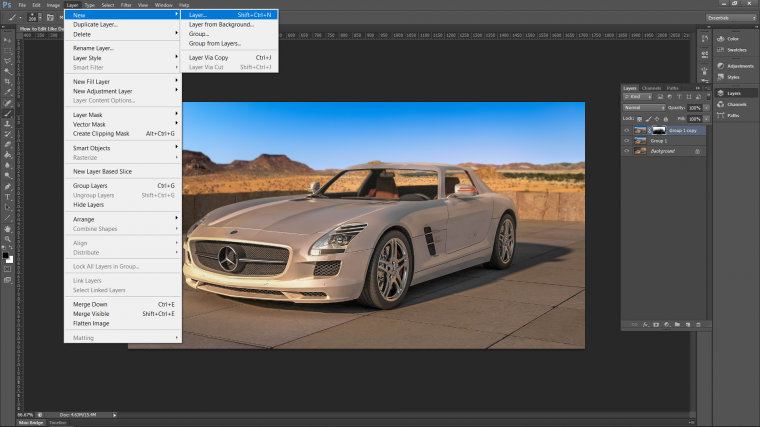
Task: Select the Hand tool
Action: click(x=7, y=229)
